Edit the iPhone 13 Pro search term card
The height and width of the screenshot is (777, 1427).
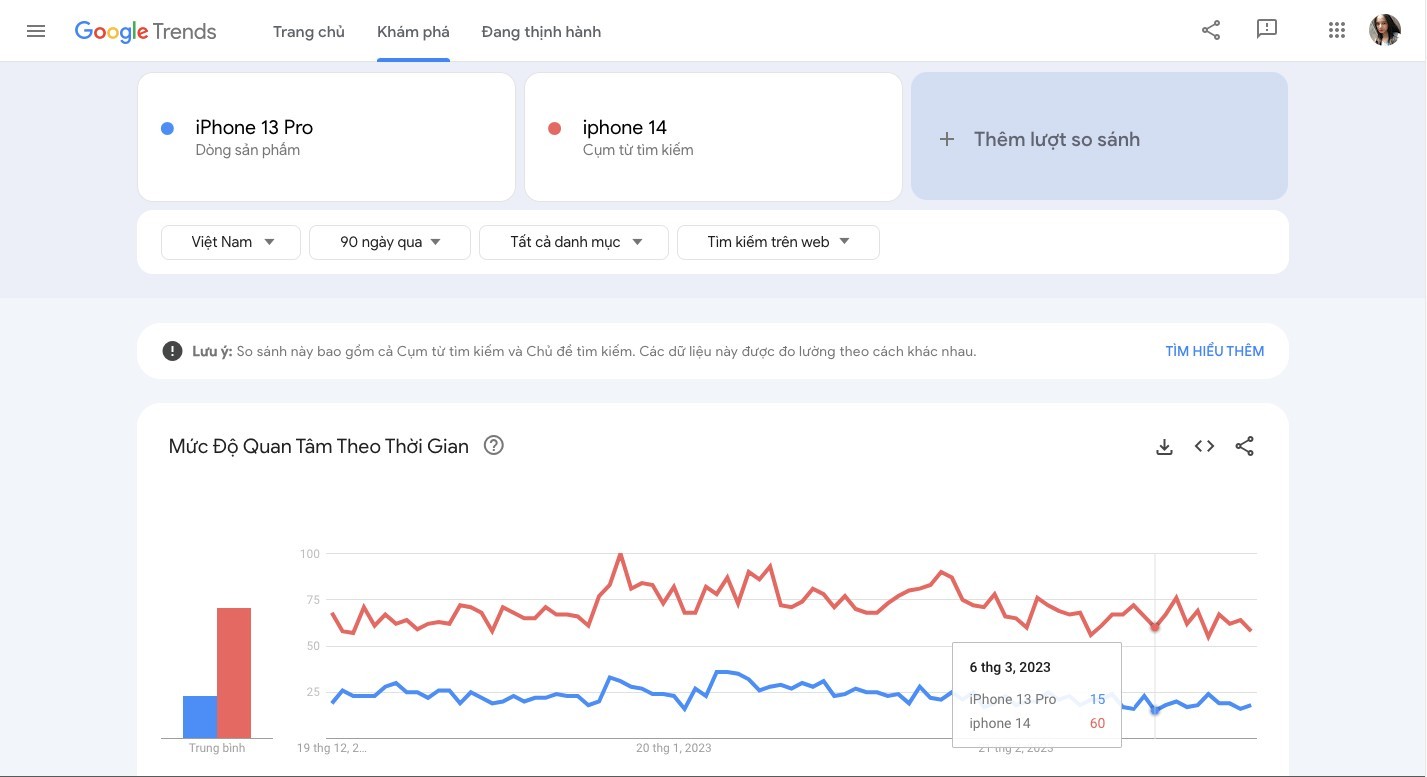tap(326, 137)
